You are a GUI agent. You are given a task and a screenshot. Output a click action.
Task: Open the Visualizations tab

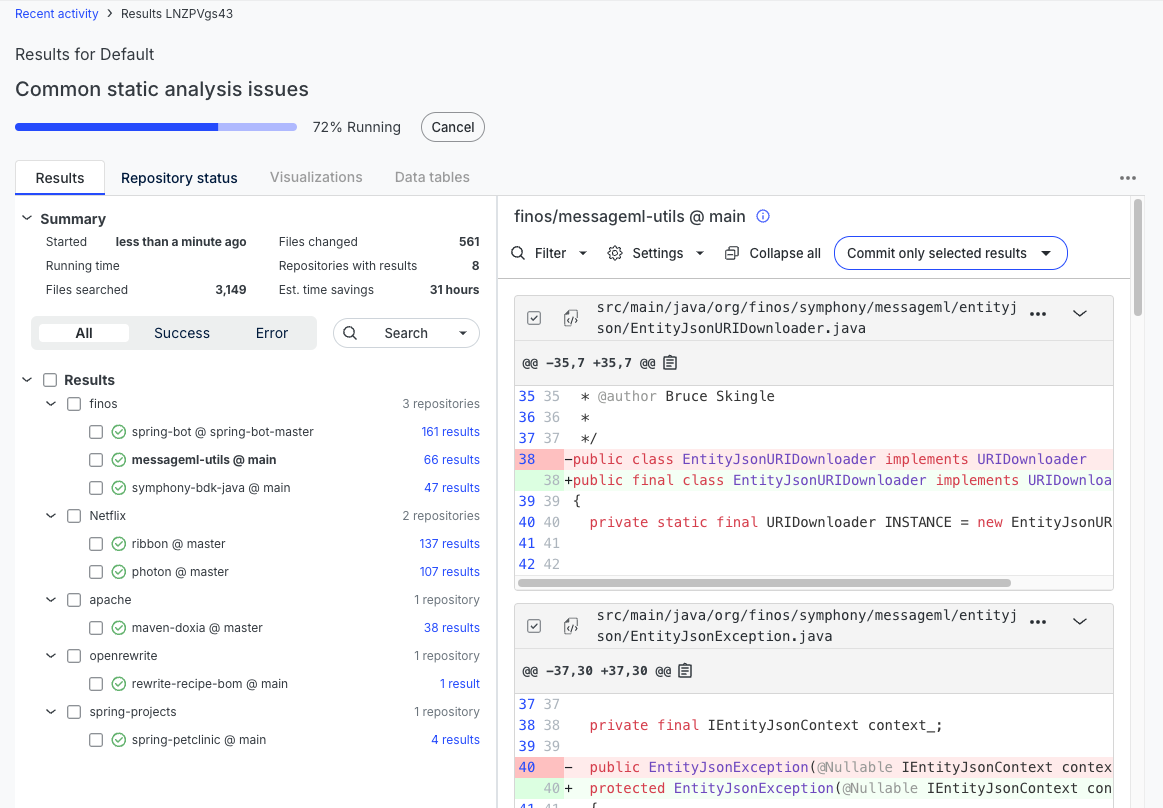click(316, 177)
